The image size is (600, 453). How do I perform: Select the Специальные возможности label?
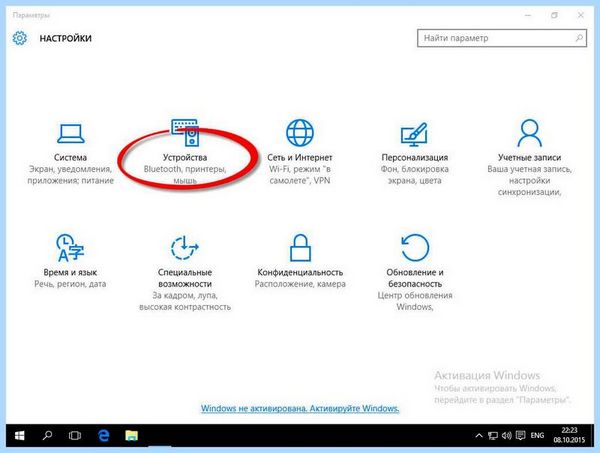click(185, 278)
